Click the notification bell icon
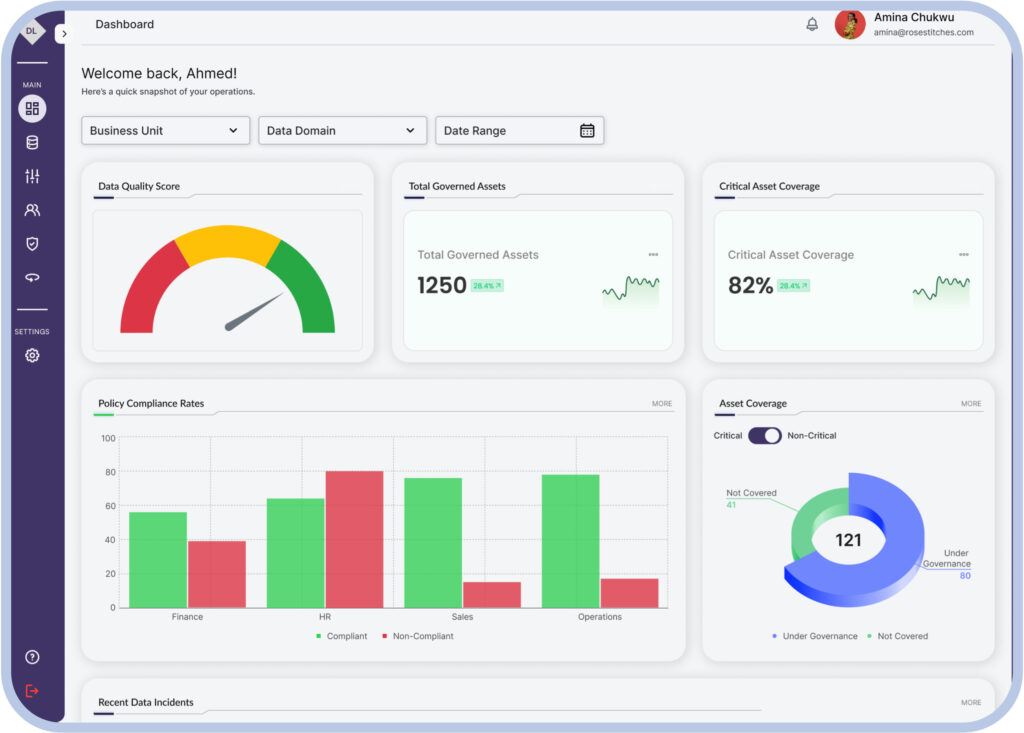The image size is (1024, 733). (810, 24)
